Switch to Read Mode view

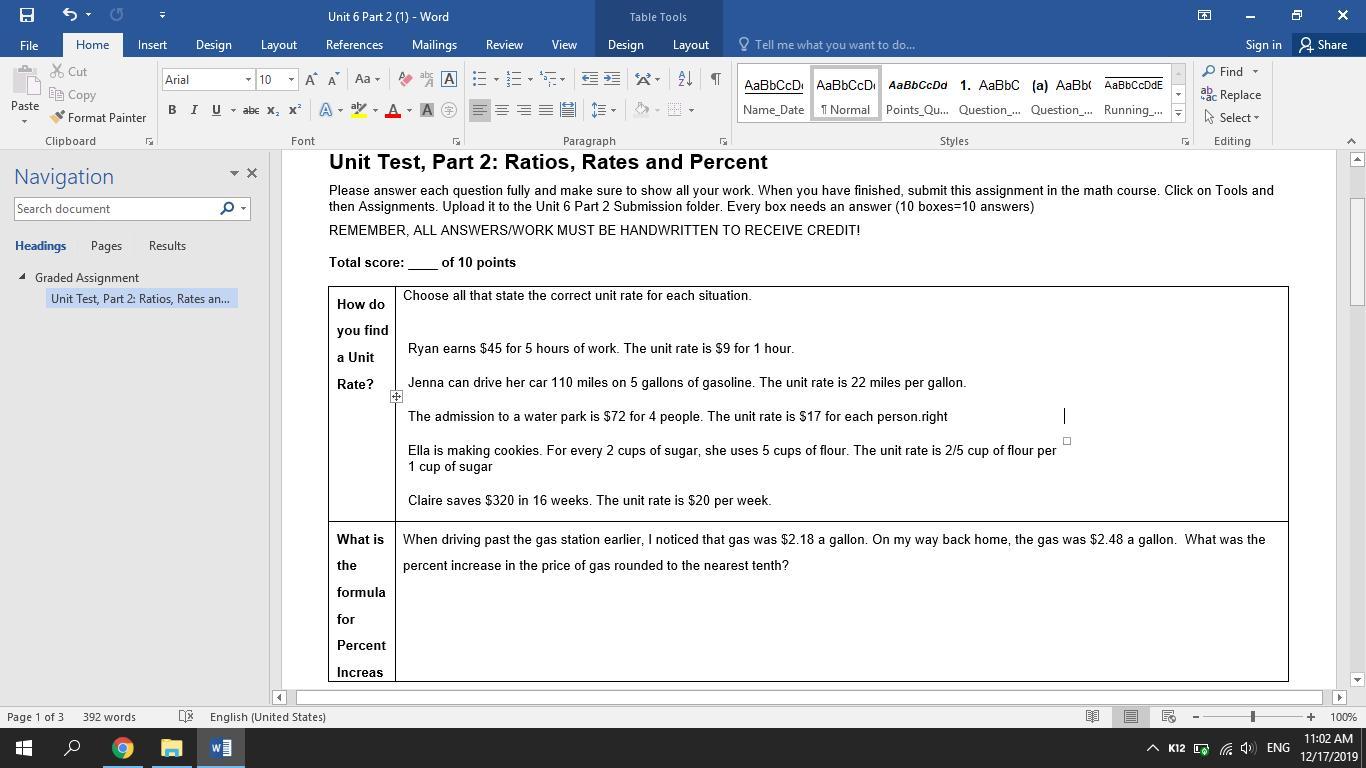1093,717
